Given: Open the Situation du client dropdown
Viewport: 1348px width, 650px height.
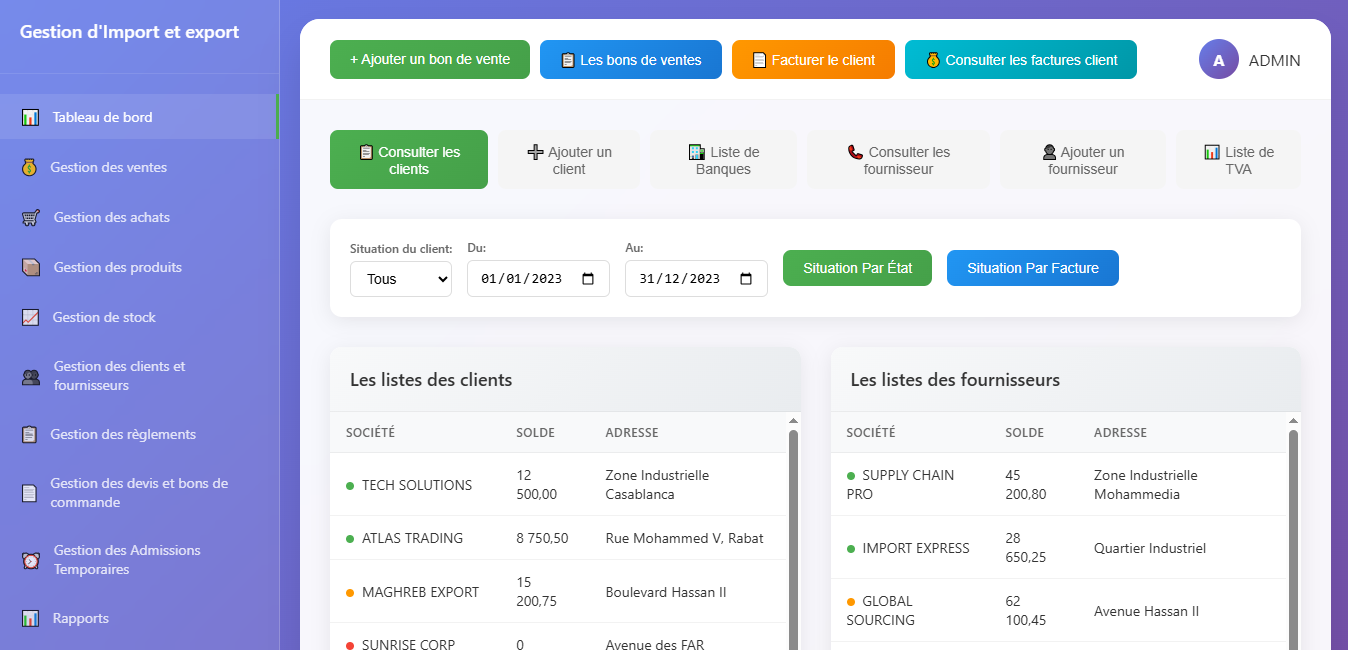Looking at the screenshot, I should [x=401, y=279].
